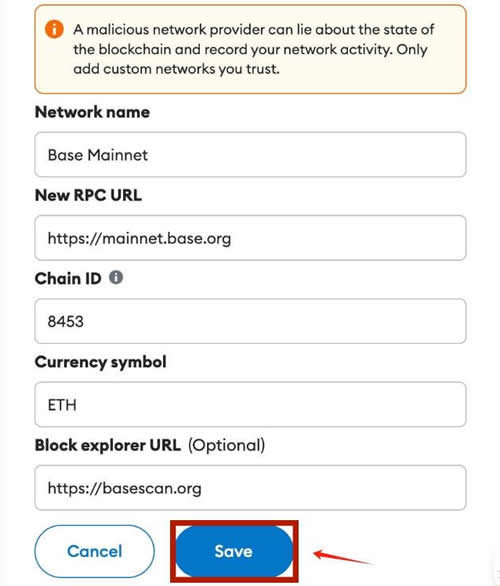
Task: Click the 'Network name' label
Action: [x=92, y=112]
